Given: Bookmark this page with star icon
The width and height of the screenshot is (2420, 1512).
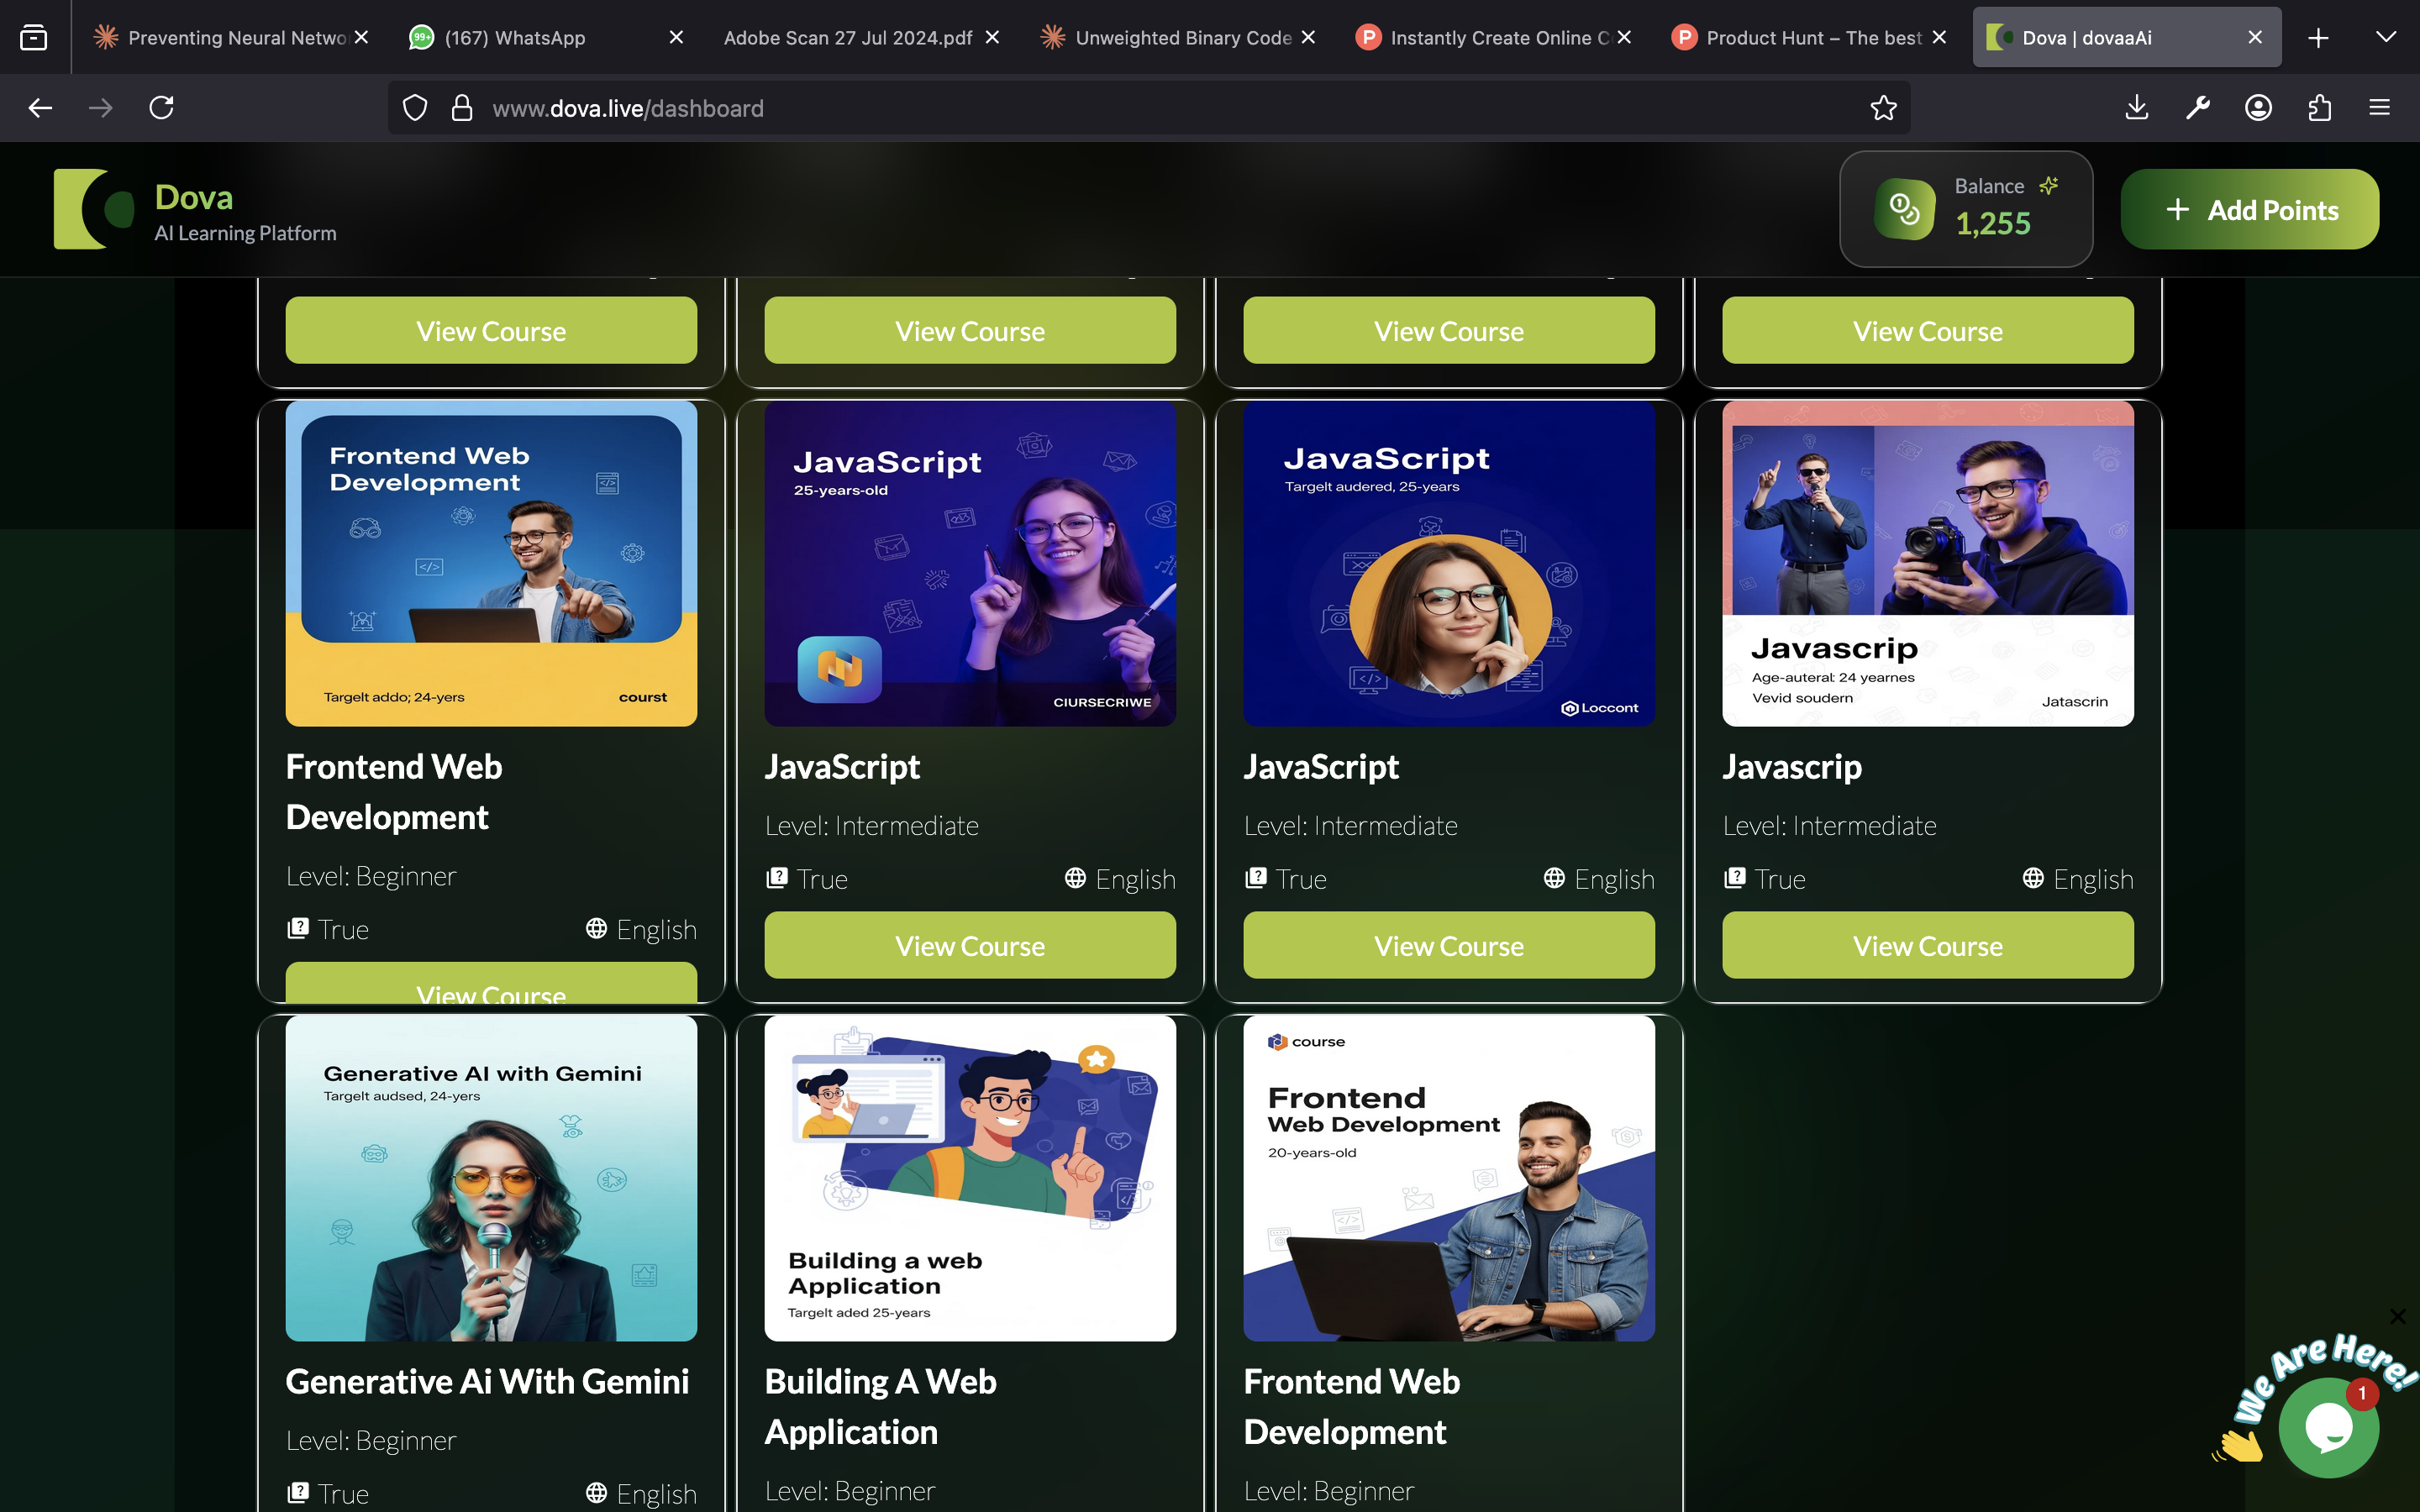Looking at the screenshot, I should (1883, 108).
